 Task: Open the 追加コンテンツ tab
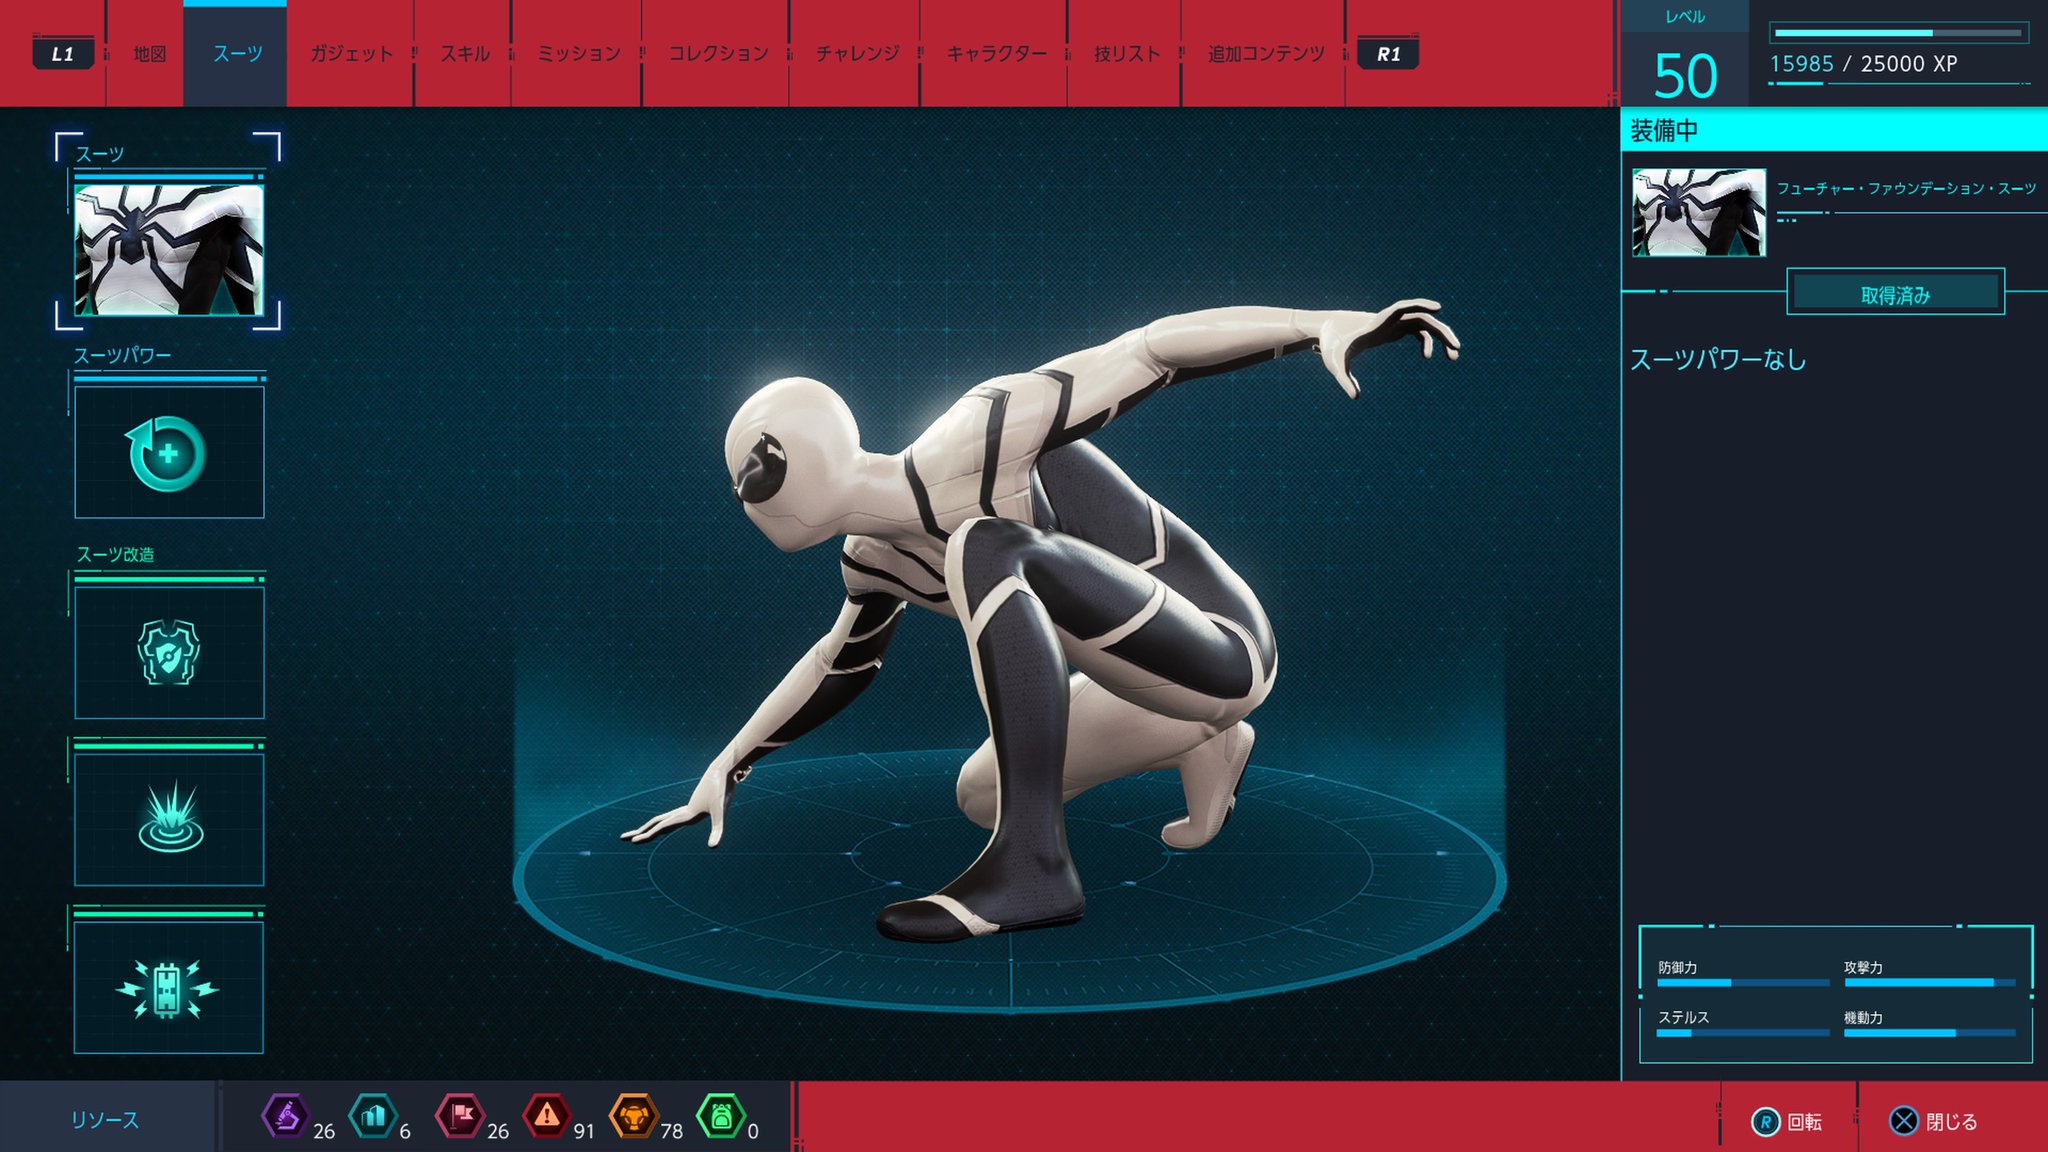1266,54
